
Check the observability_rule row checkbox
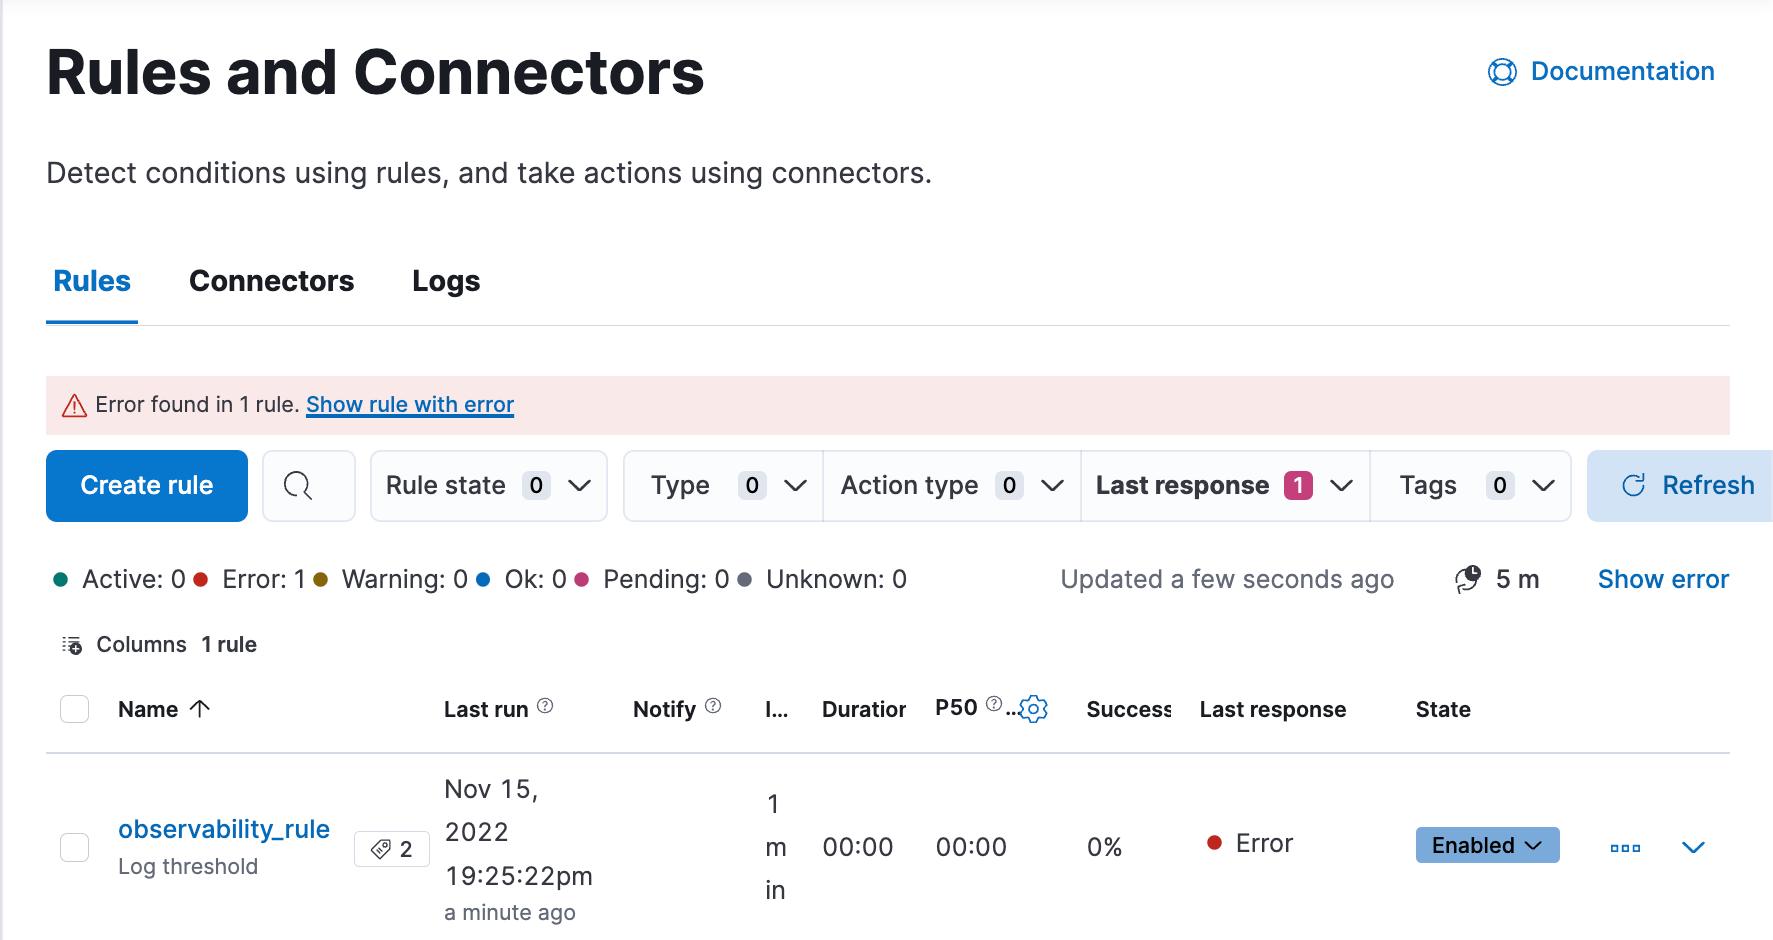tap(75, 847)
